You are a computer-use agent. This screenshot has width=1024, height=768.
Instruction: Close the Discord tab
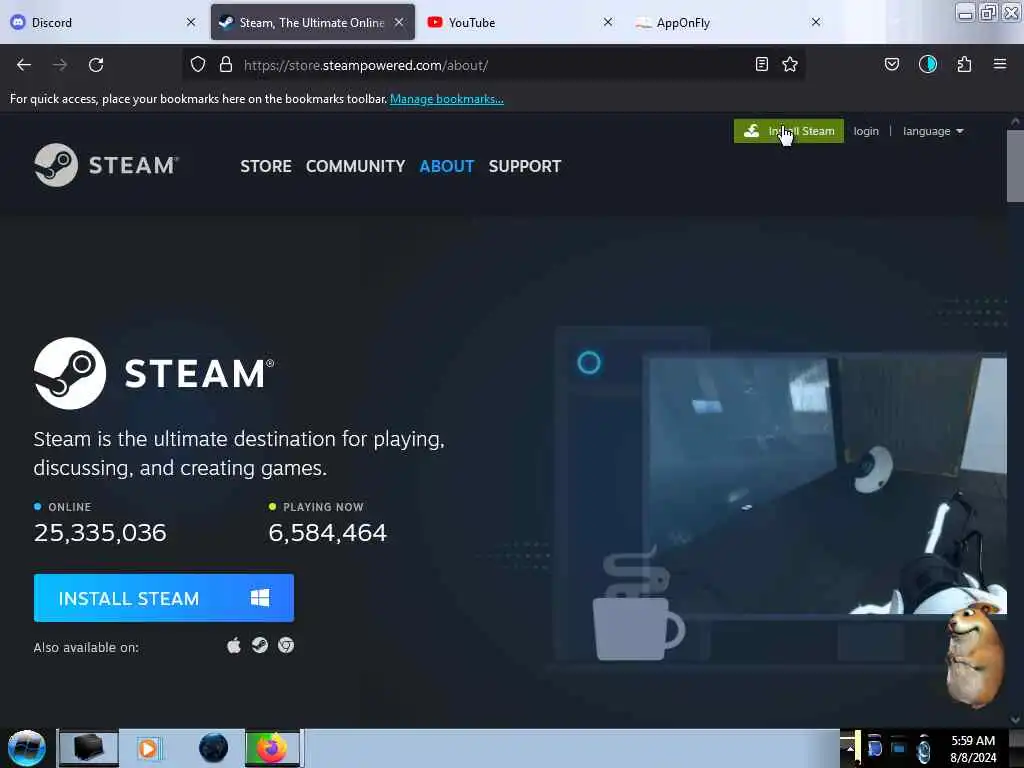pyautogui.click(x=191, y=22)
